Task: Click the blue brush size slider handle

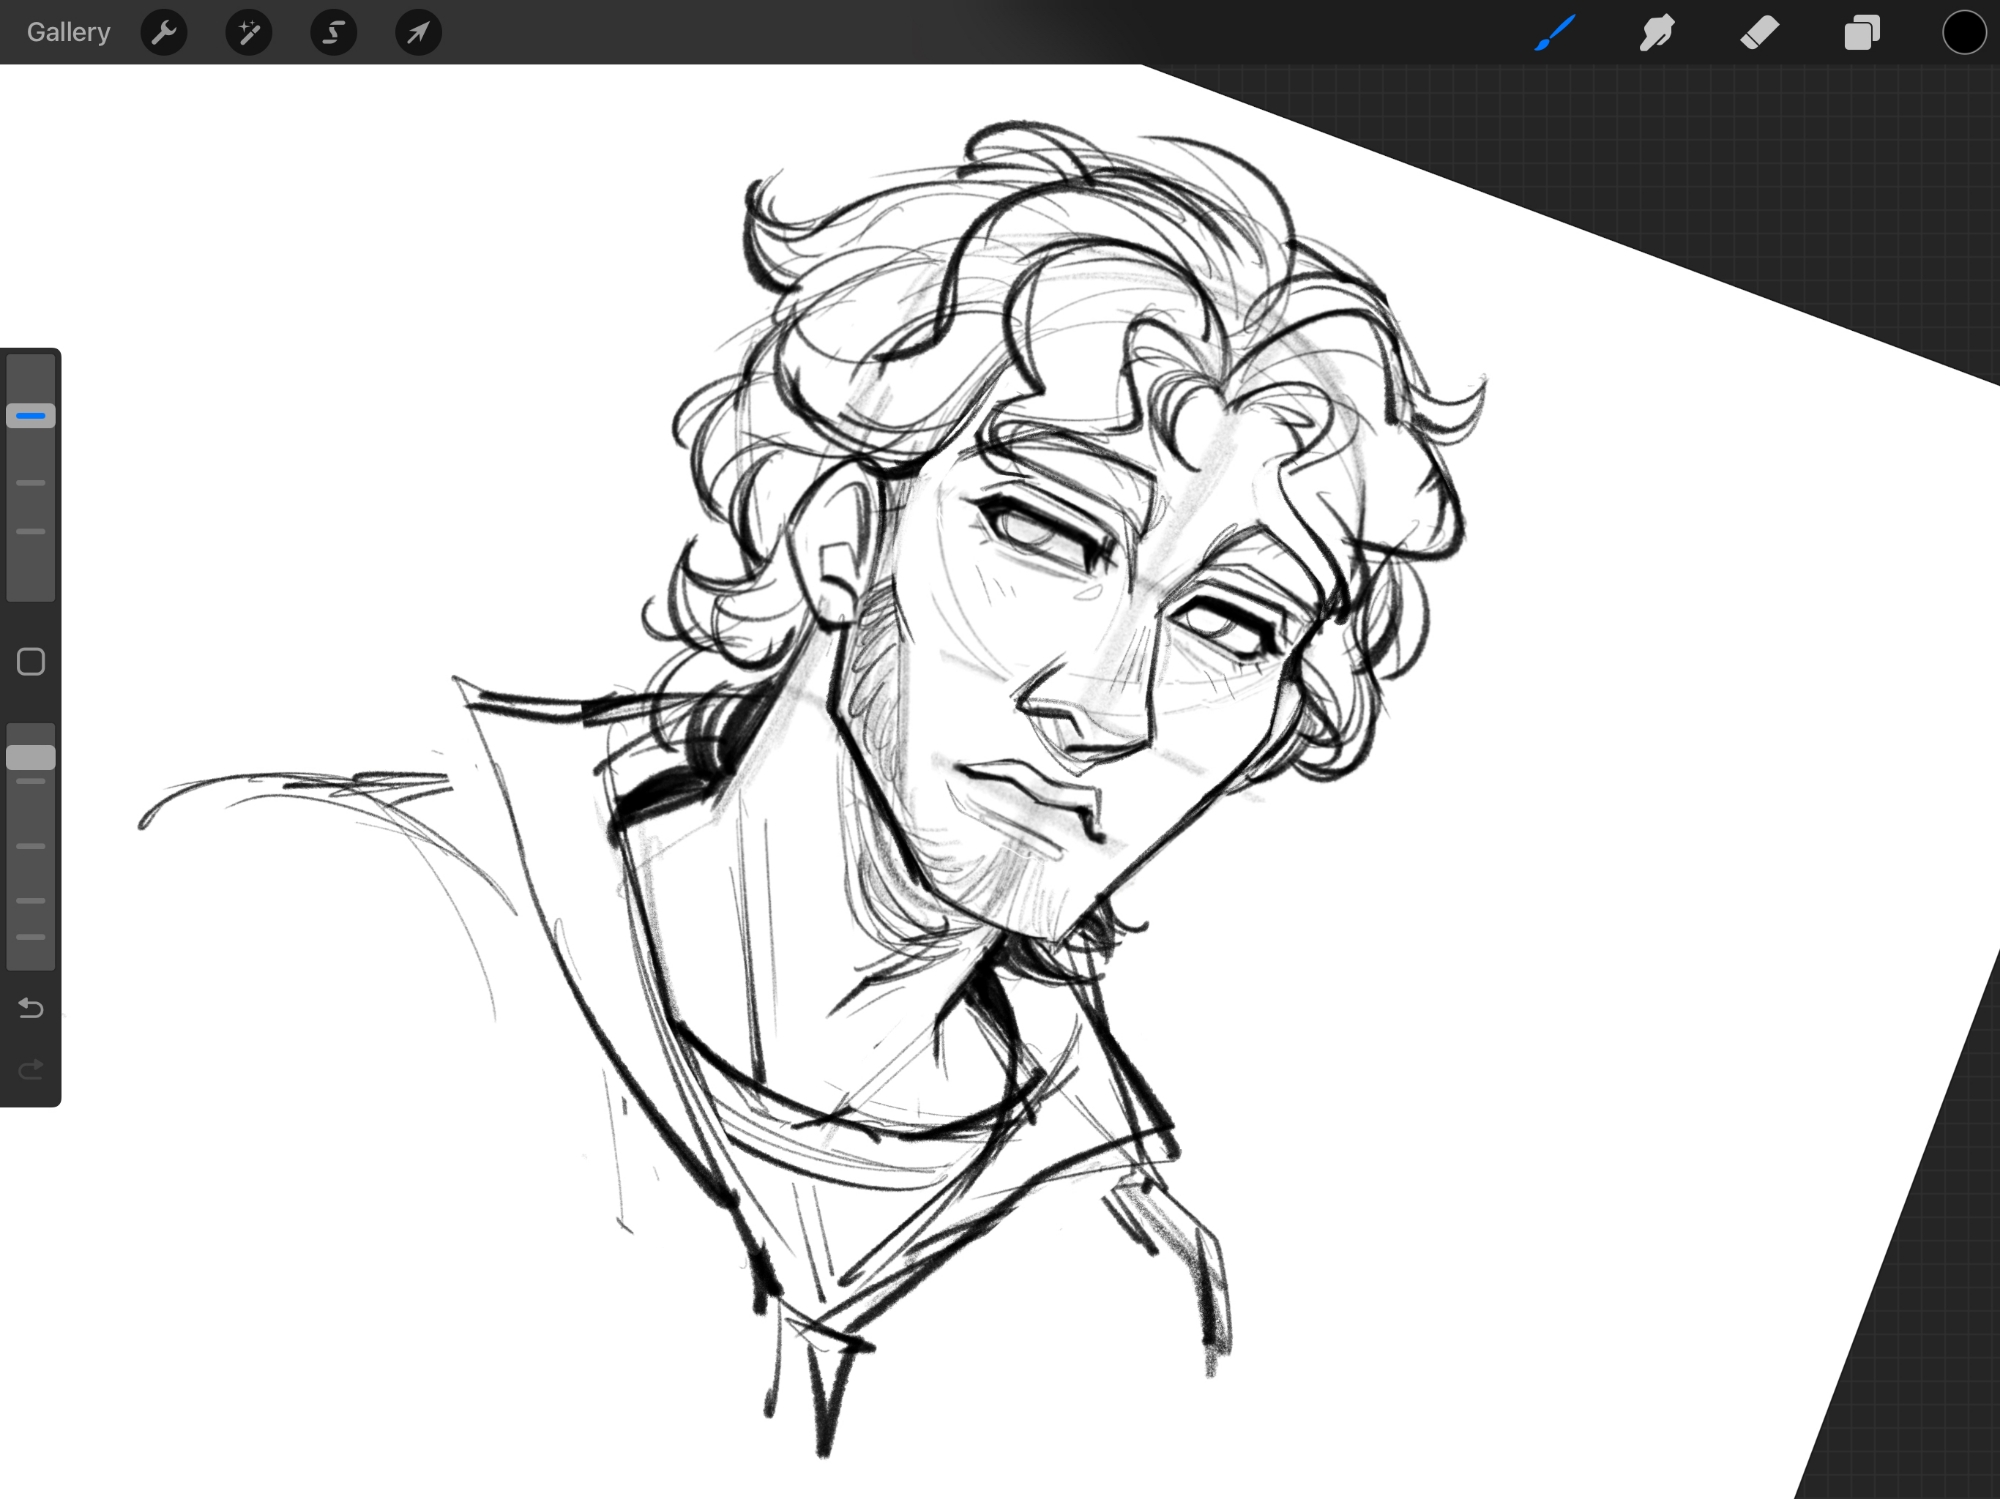Action: coord(31,415)
